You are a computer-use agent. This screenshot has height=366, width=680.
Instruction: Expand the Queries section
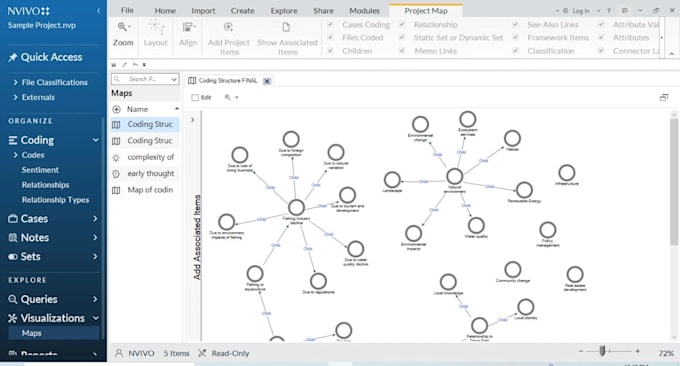pyautogui.click(x=95, y=299)
